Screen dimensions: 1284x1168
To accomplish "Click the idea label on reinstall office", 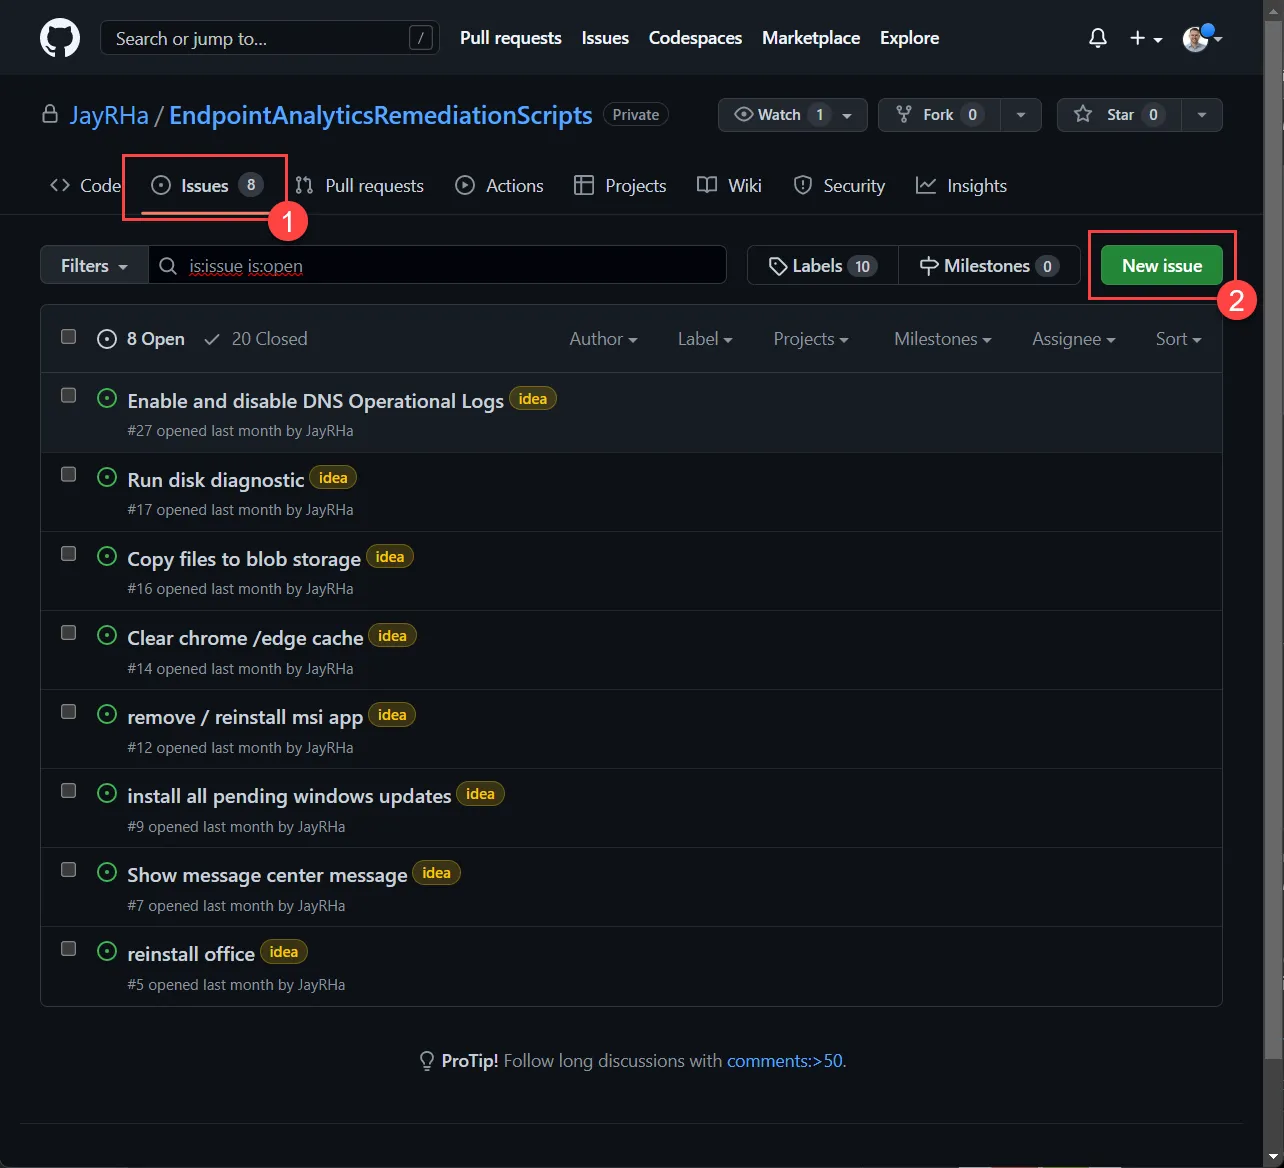I will (x=284, y=952).
